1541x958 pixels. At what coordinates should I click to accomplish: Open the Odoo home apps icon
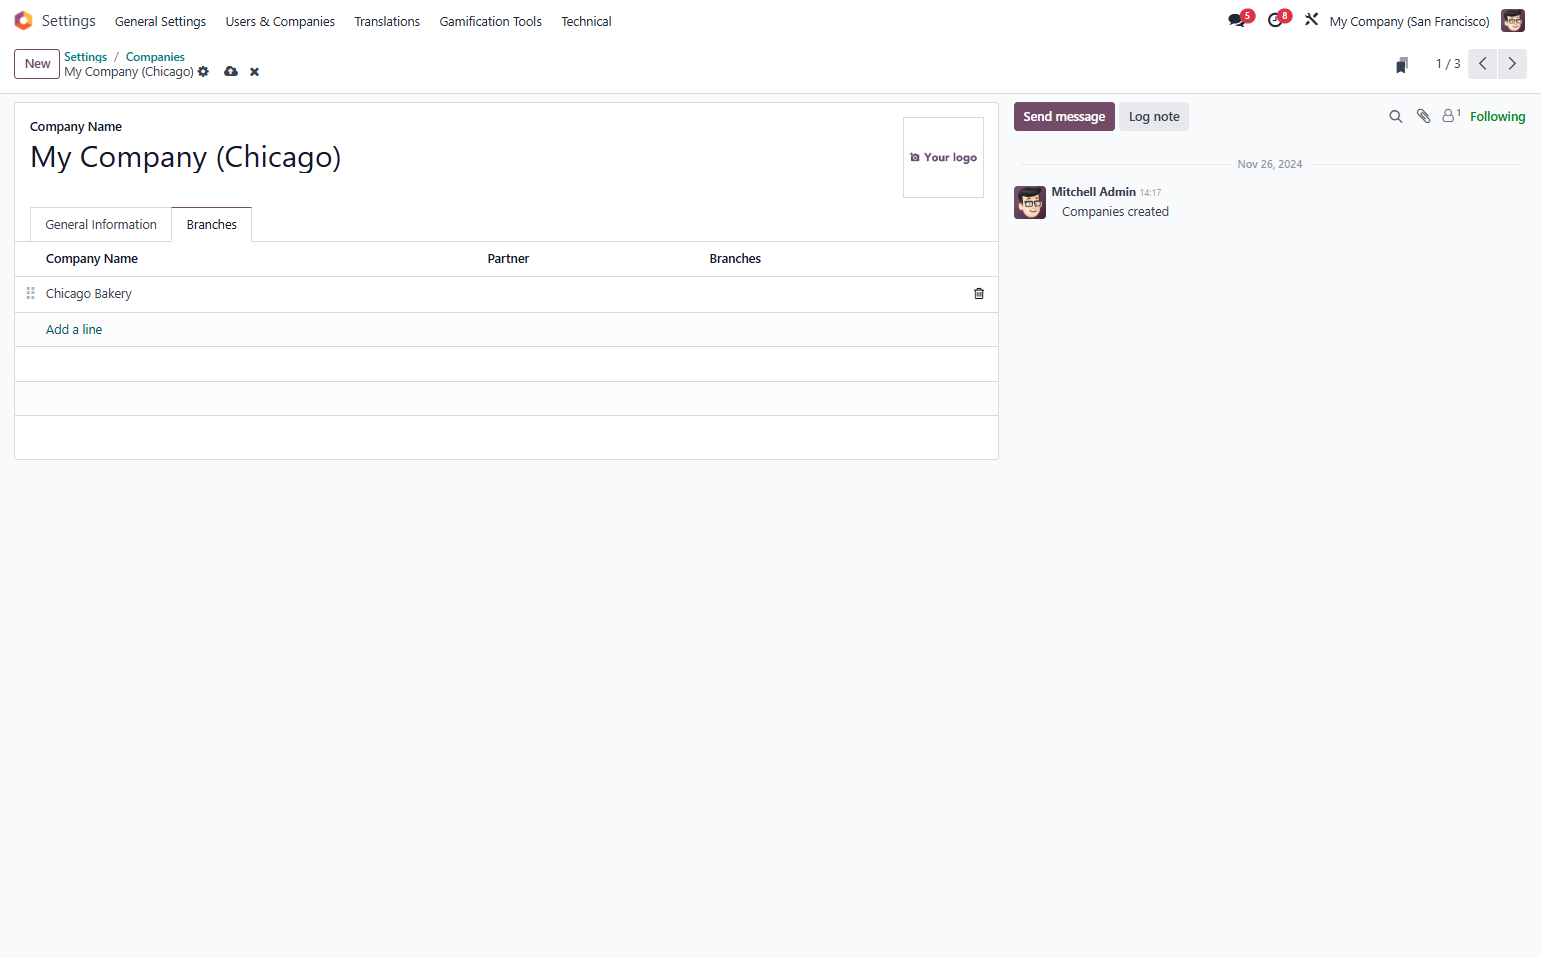pos(23,21)
